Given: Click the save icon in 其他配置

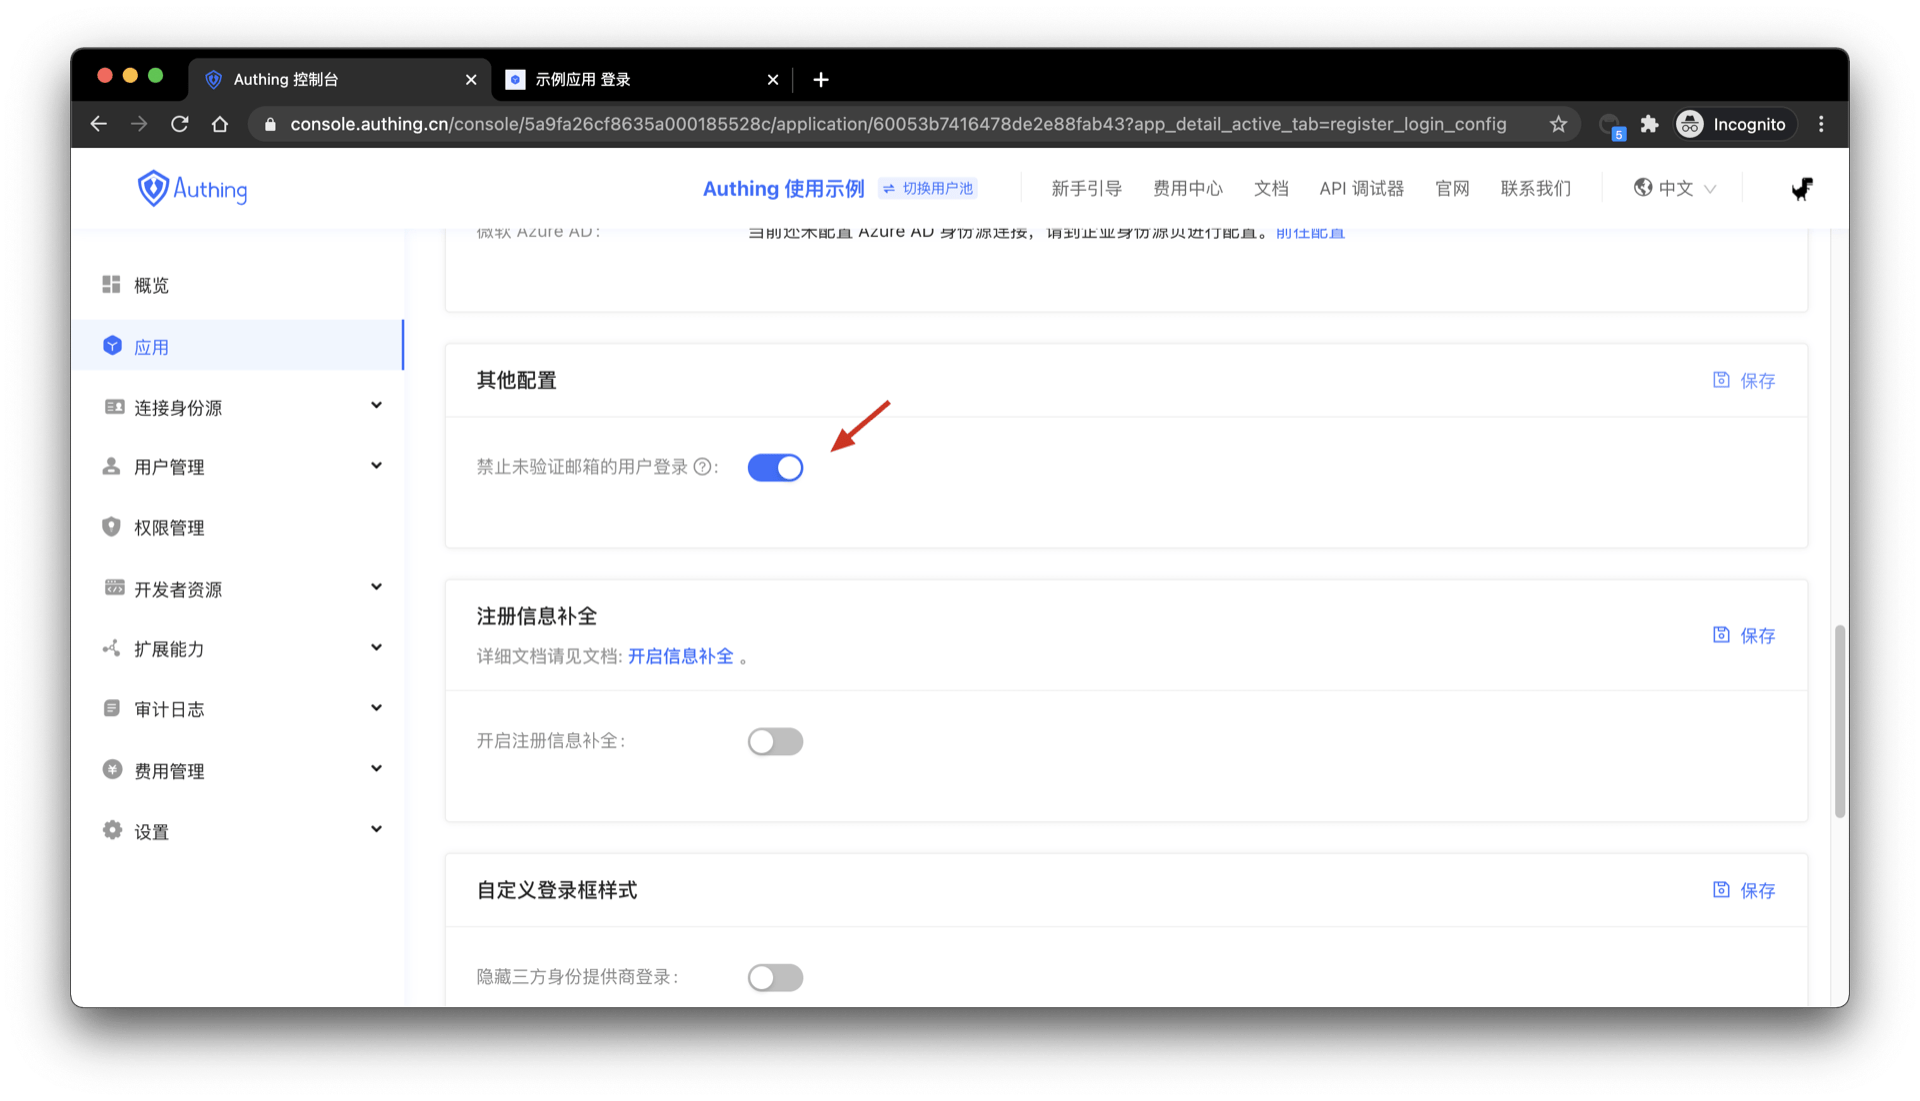Looking at the screenshot, I should 1721,380.
